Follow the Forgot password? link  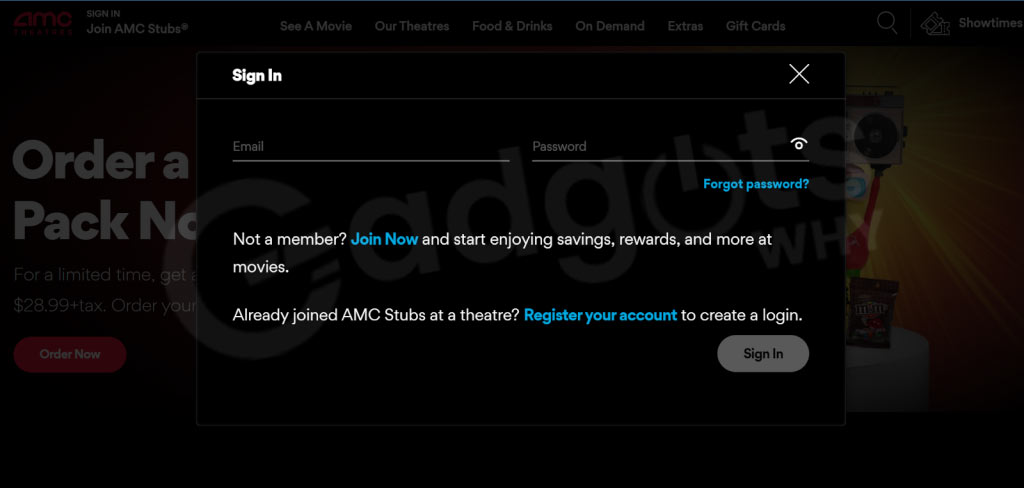pyautogui.click(x=756, y=184)
